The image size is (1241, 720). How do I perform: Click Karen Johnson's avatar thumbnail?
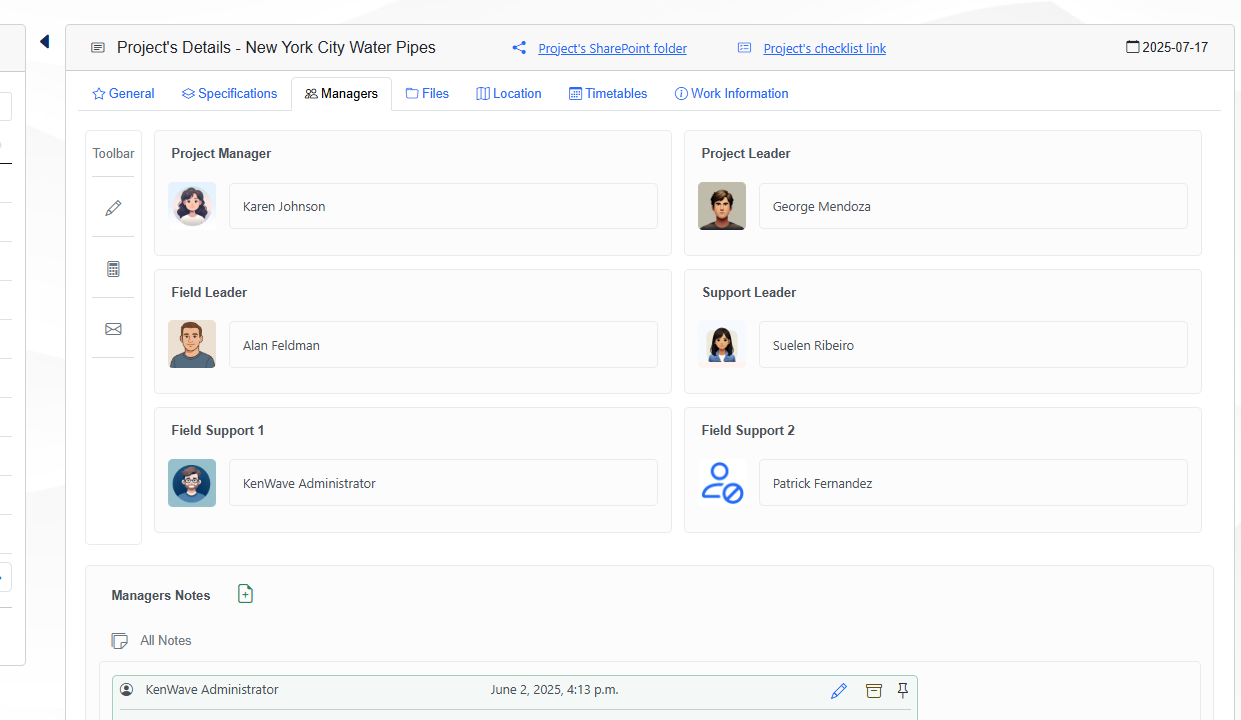click(x=192, y=206)
